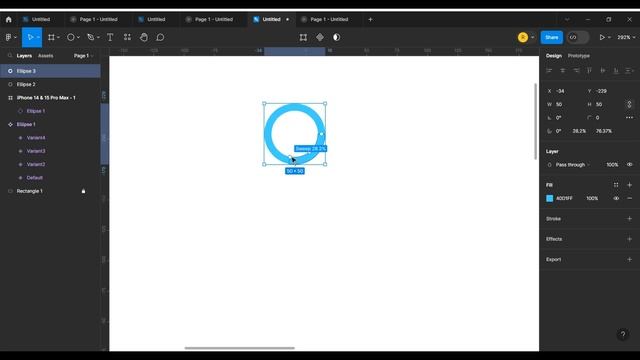This screenshot has height=360, width=640.
Task: Open Move tool dropdown arrow
Action: tap(38, 37)
